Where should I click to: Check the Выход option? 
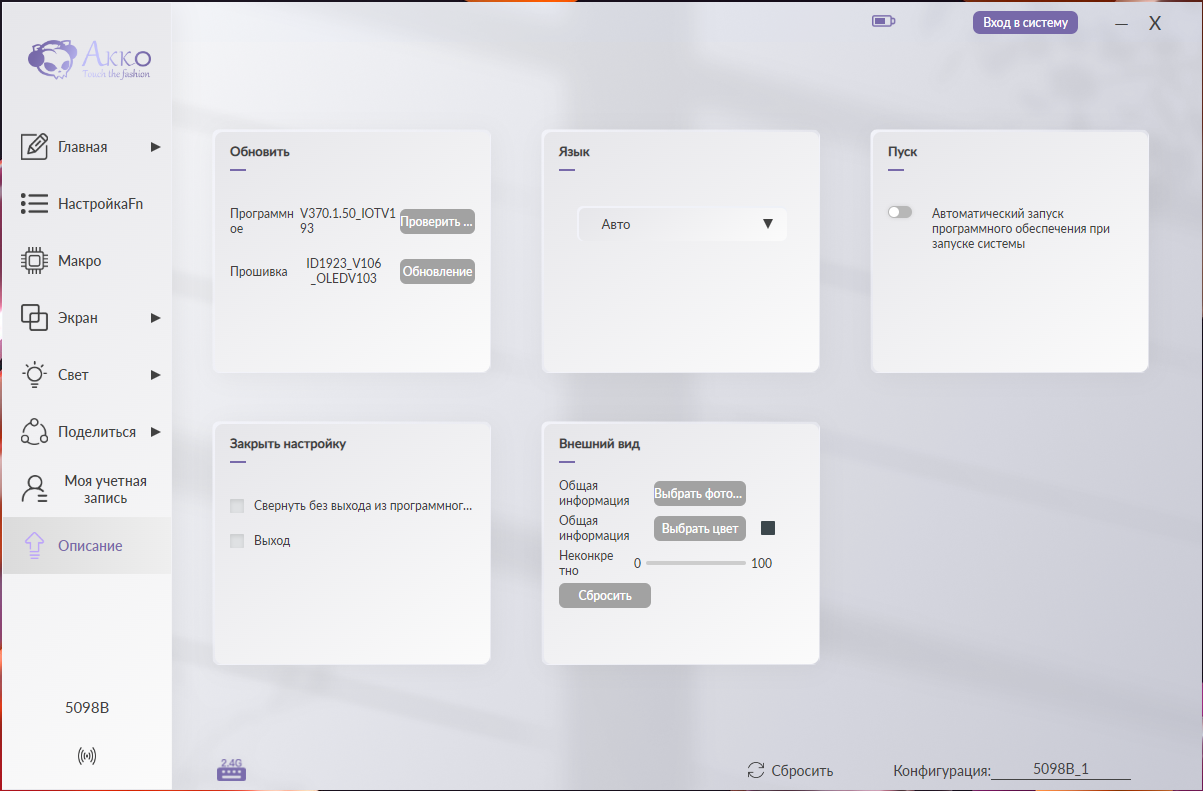coord(237,541)
